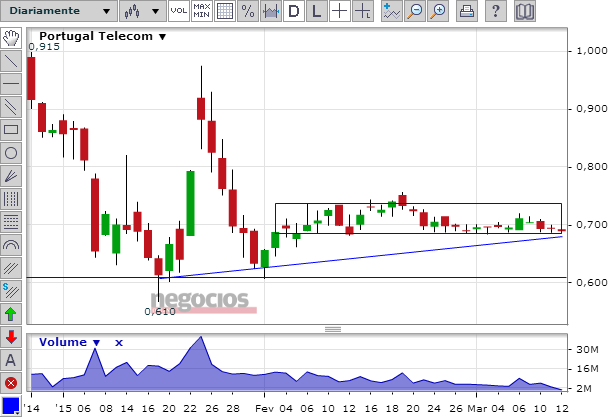Click the 0,915 high price label

[x=44, y=47]
